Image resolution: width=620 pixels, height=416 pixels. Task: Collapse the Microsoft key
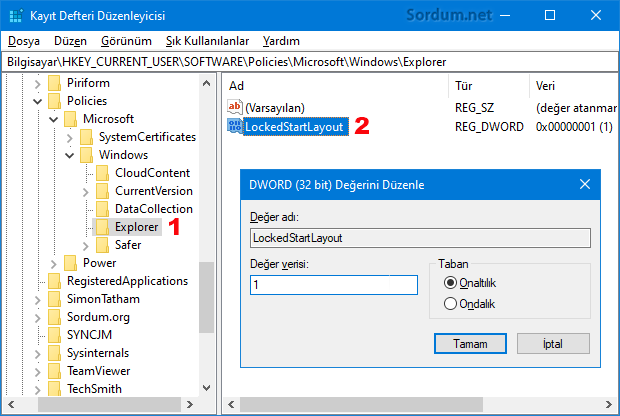pos(53,119)
